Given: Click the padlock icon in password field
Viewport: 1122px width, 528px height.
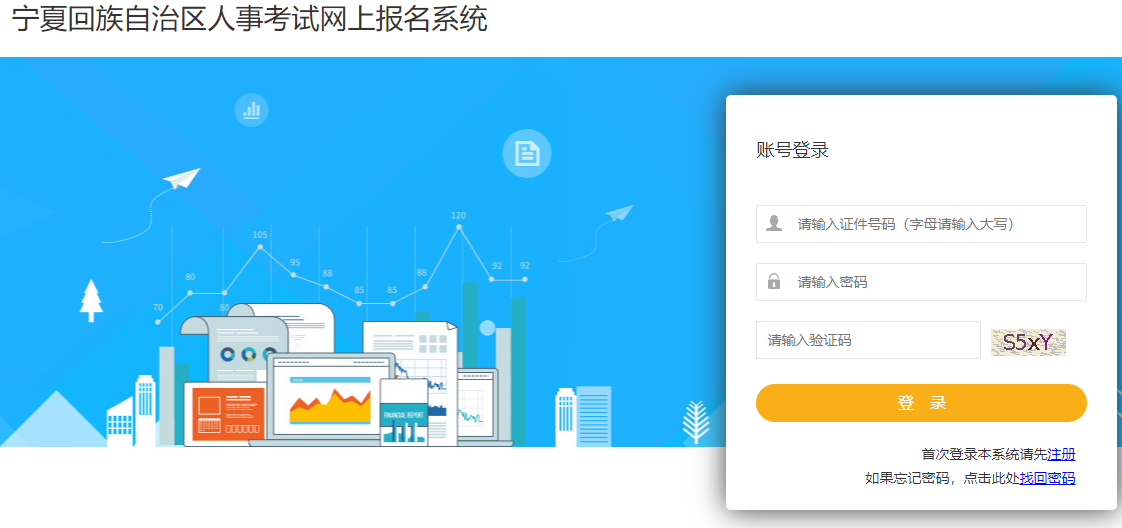Looking at the screenshot, I should (774, 281).
